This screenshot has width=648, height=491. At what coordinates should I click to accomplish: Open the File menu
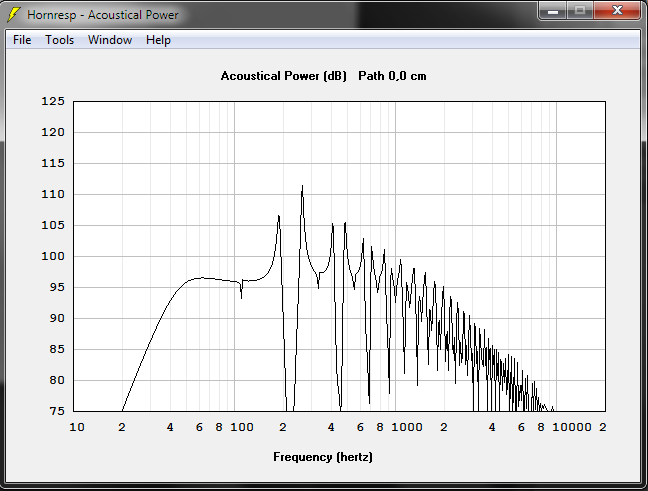[22, 40]
